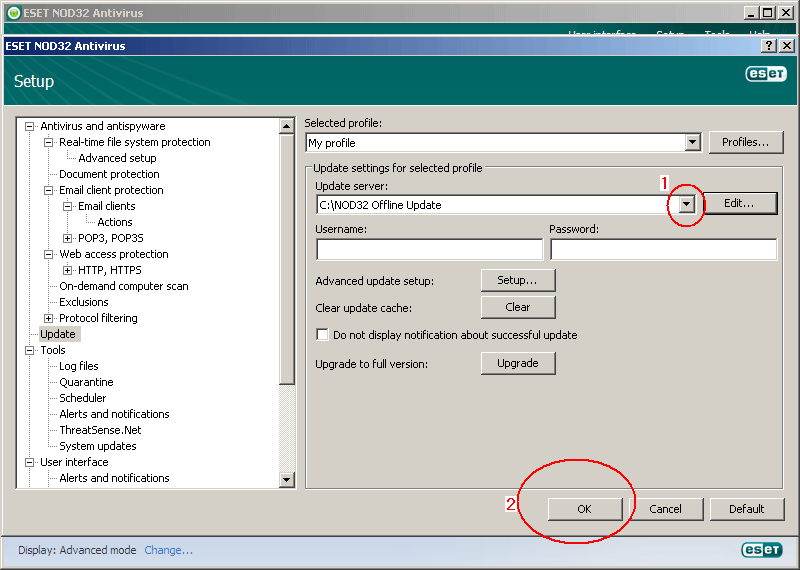800x570 pixels.
Task: Expand the POP3, POP3S node
Action: (x=67, y=238)
